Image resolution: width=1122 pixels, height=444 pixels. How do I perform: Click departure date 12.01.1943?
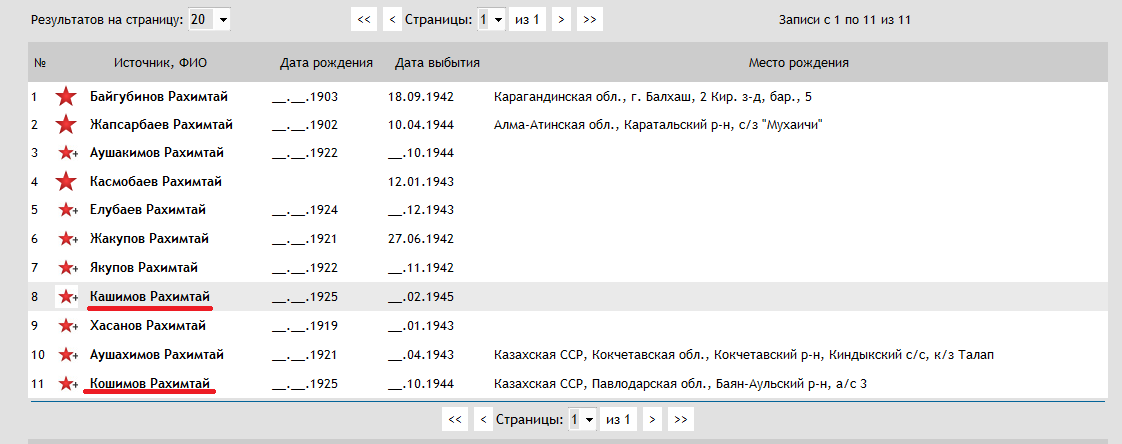pyautogui.click(x=421, y=183)
